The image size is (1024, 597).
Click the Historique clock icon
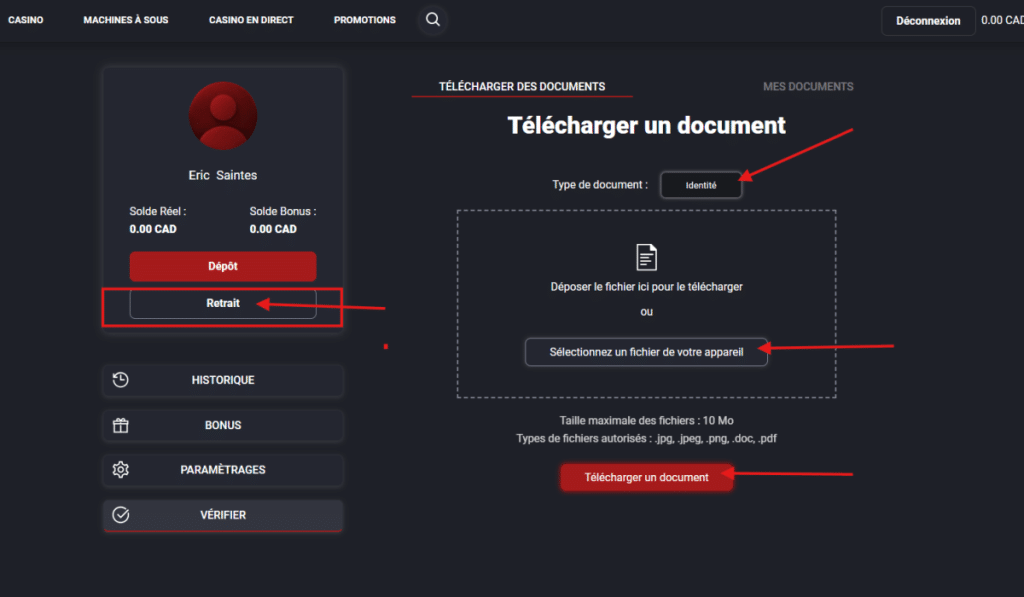tap(121, 380)
